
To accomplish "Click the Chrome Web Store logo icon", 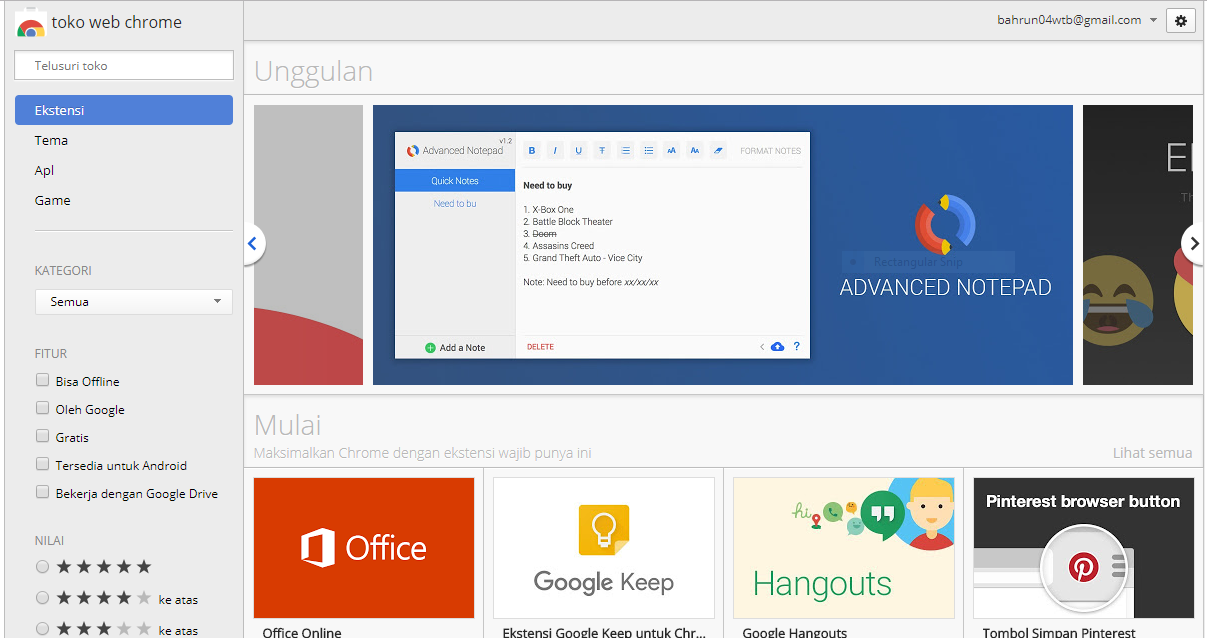I will click(30, 22).
